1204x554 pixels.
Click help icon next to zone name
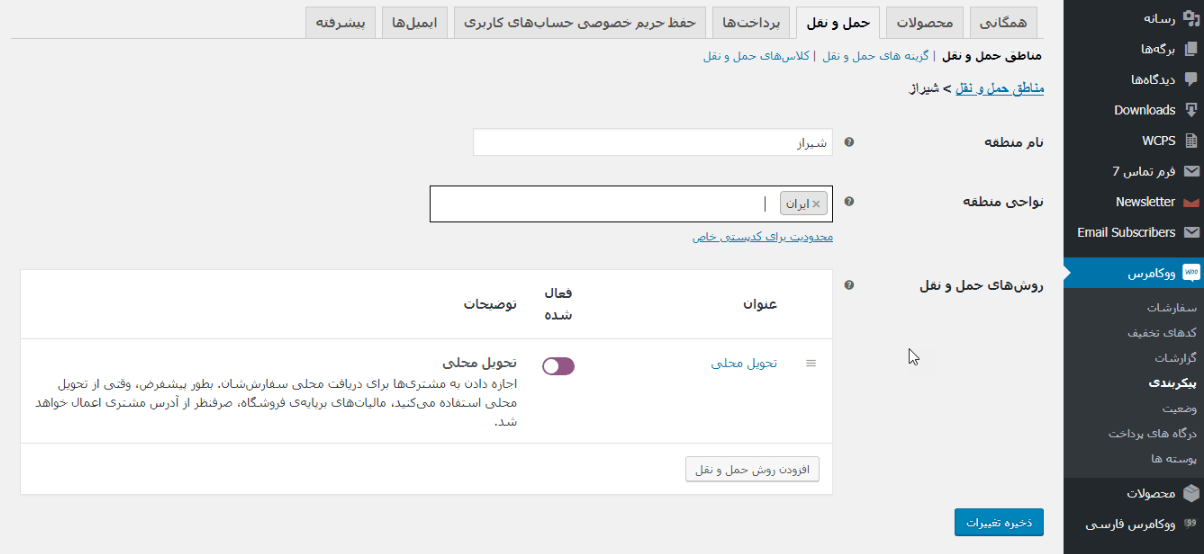click(x=849, y=142)
